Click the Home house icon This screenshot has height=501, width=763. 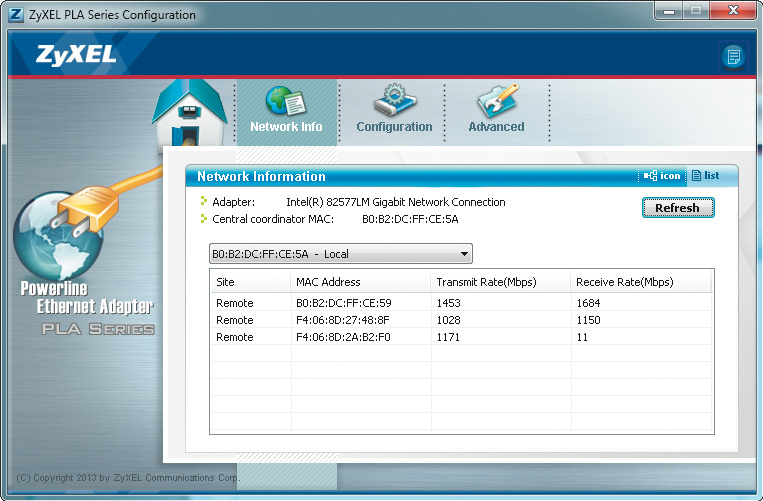tap(190, 115)
